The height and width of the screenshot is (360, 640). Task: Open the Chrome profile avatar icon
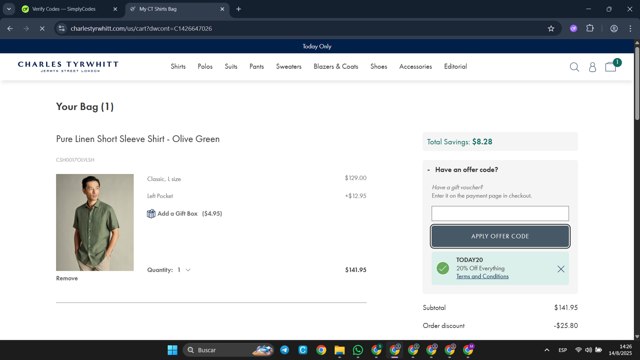click(614, 29)
